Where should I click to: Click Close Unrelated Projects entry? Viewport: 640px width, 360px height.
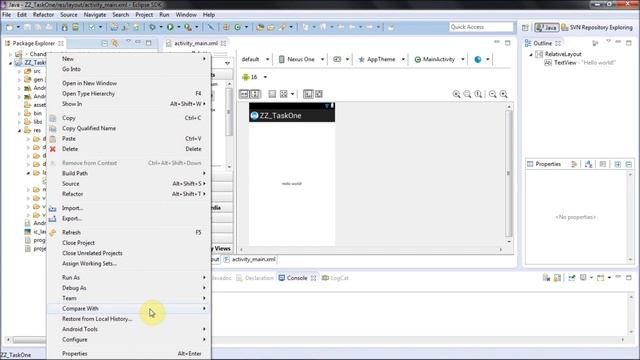(x=129, y=253)
